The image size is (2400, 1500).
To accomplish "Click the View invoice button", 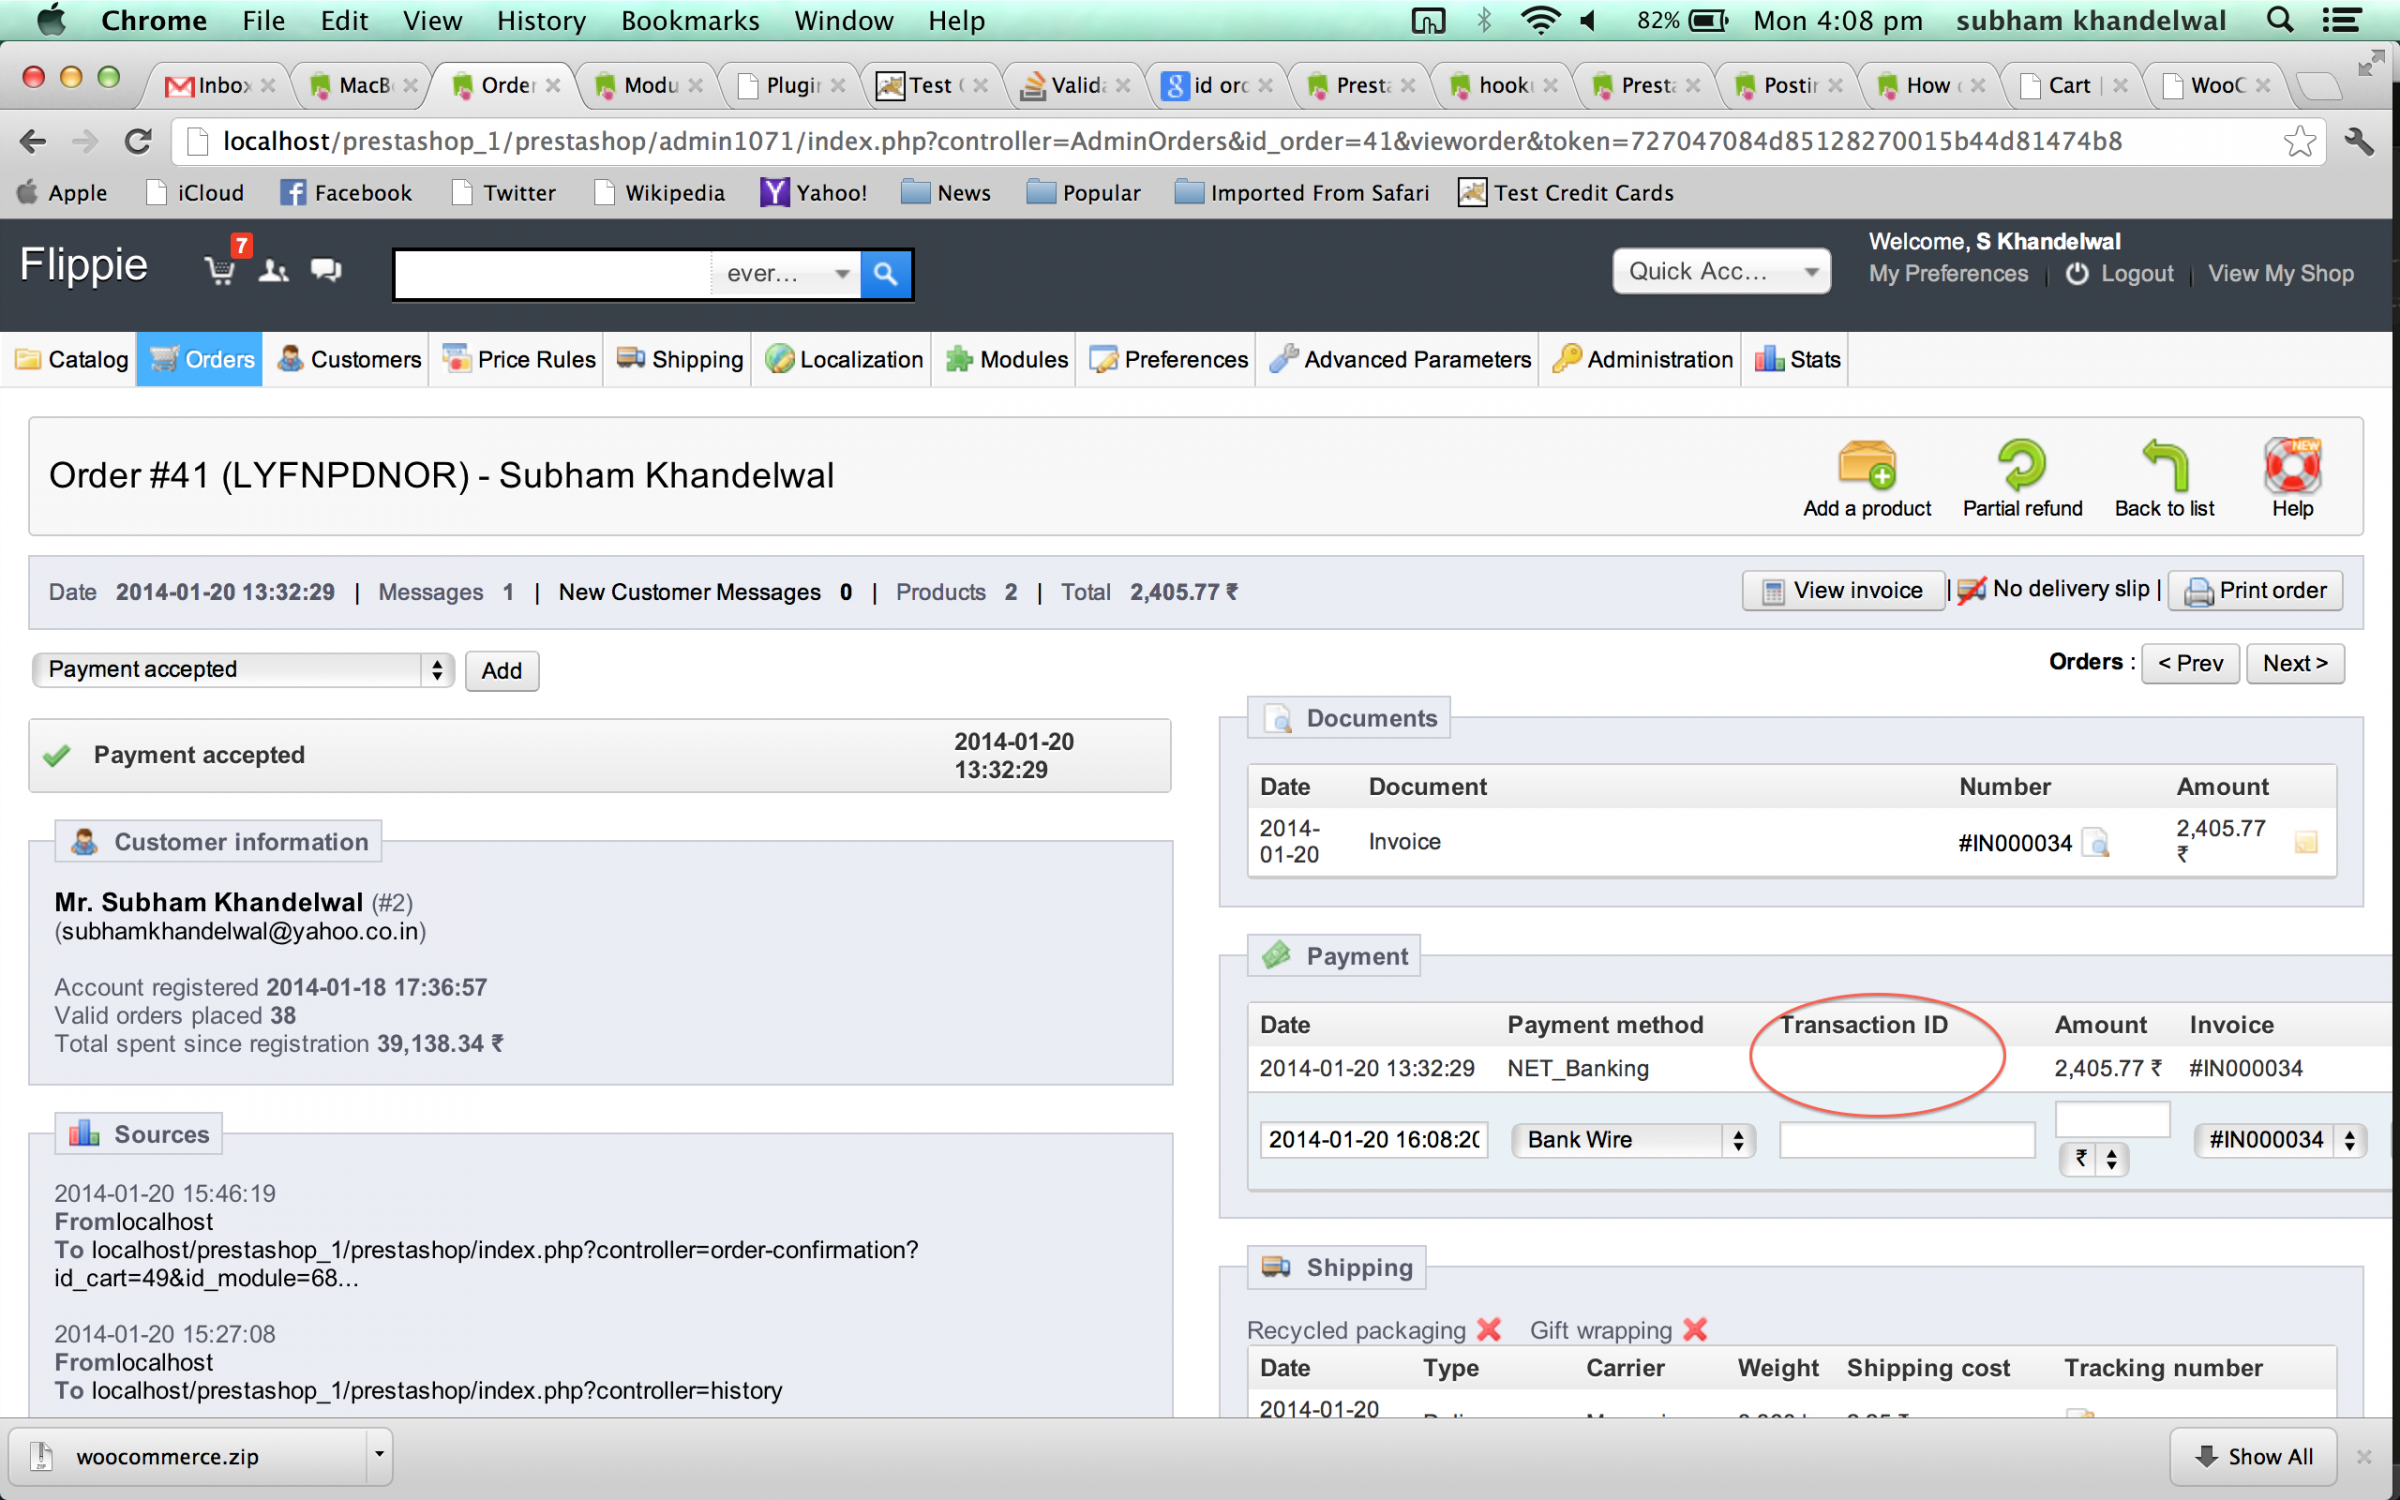I will pyautogui.click(x=1842, y=590).
